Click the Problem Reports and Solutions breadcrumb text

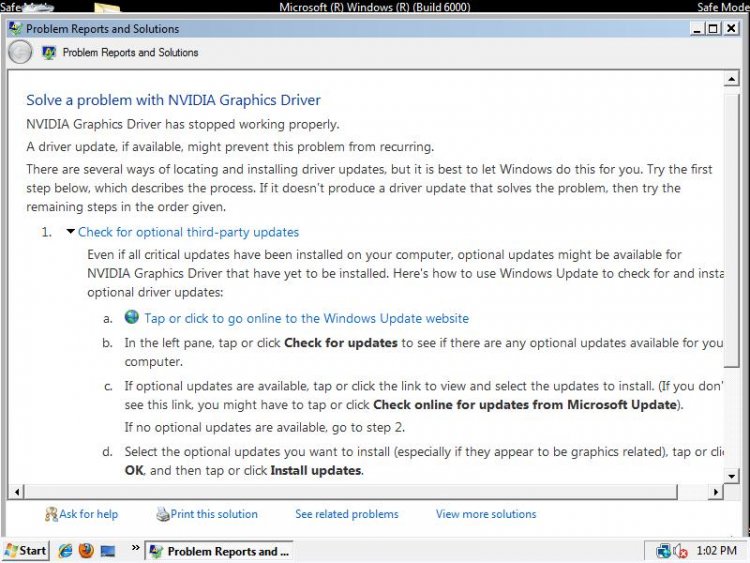(x=130, y=53)
